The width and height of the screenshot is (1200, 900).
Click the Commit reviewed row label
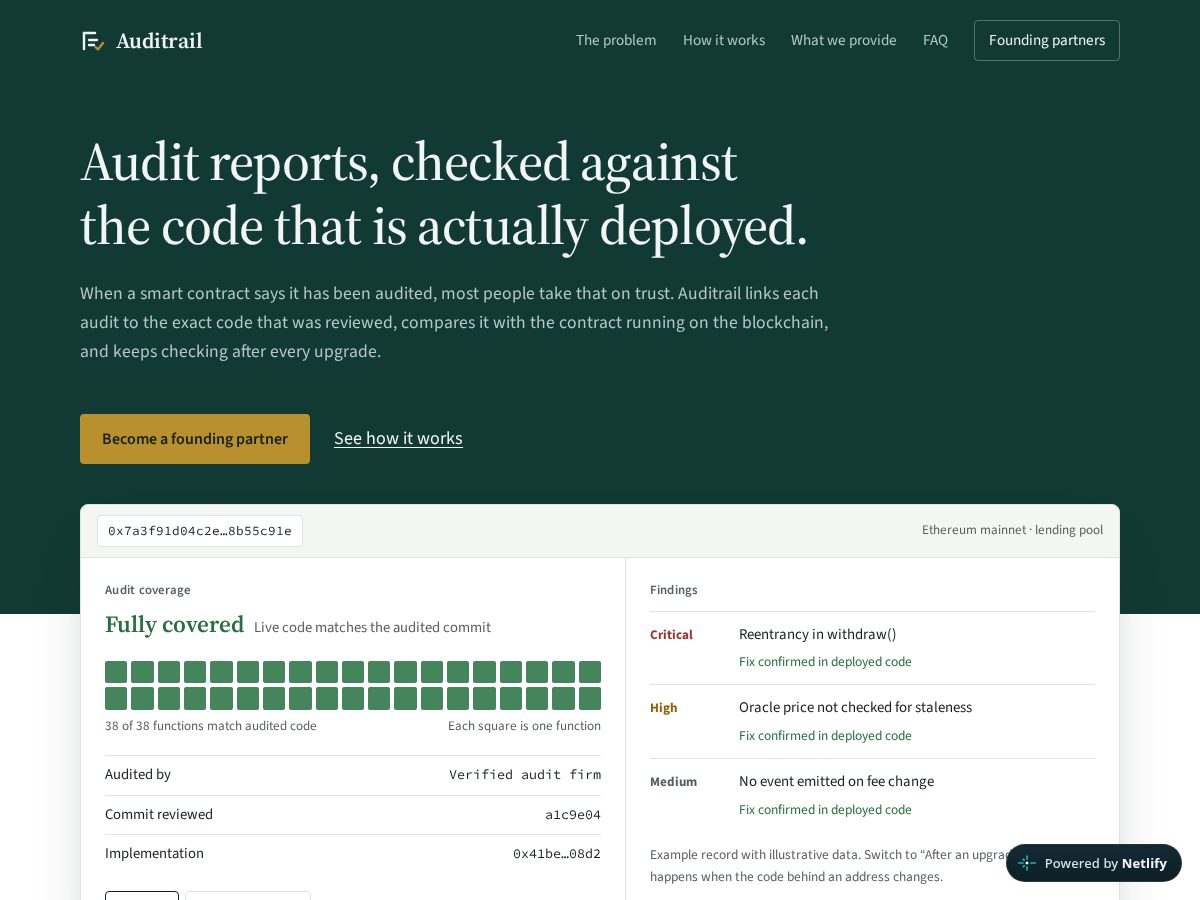(159, 814)
